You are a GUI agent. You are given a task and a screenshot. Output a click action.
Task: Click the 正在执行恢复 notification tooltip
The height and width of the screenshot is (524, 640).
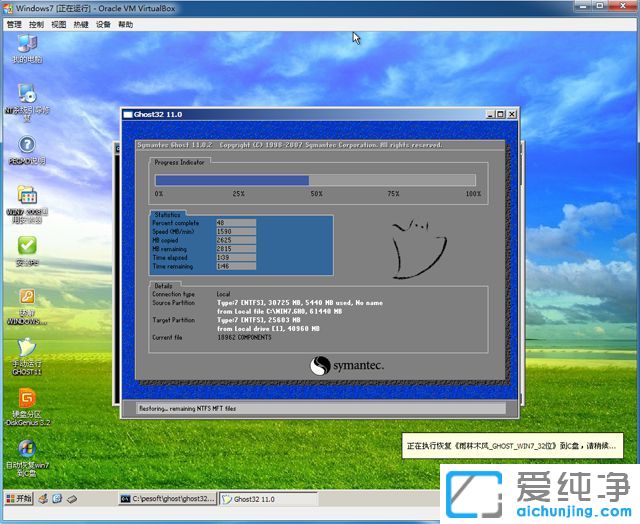pyautogui.click(x=512, y=446)
